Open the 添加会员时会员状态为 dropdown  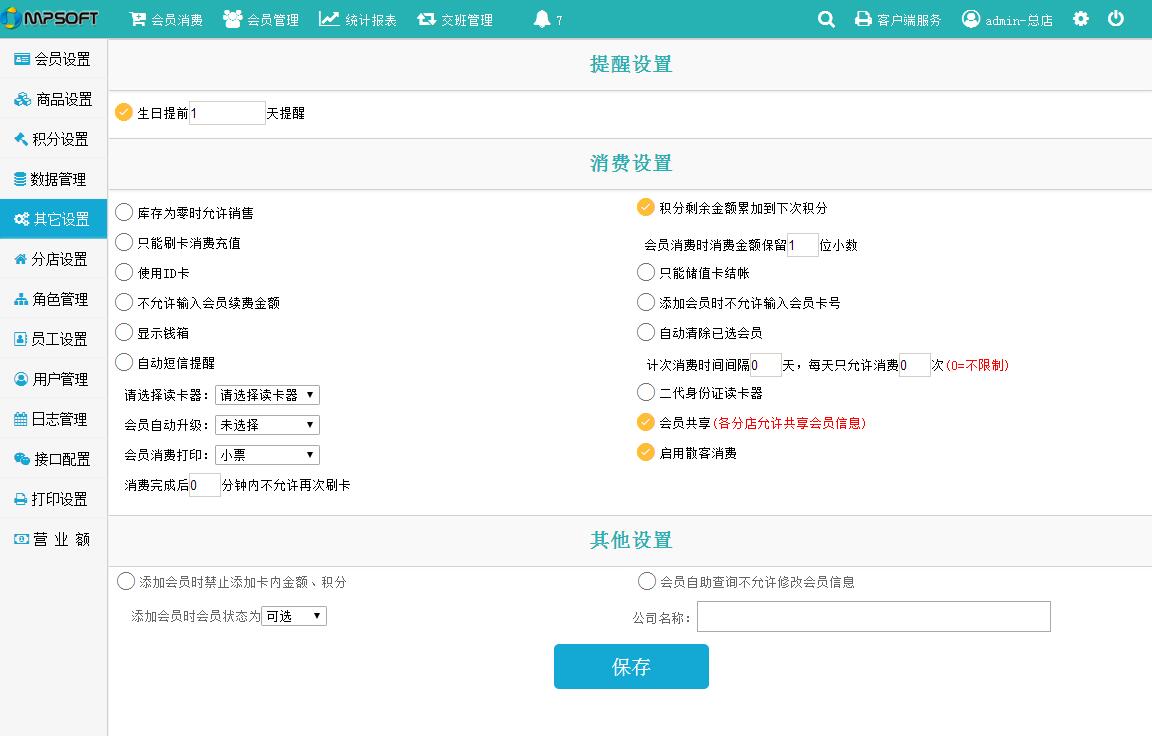[x=294, y=616]
